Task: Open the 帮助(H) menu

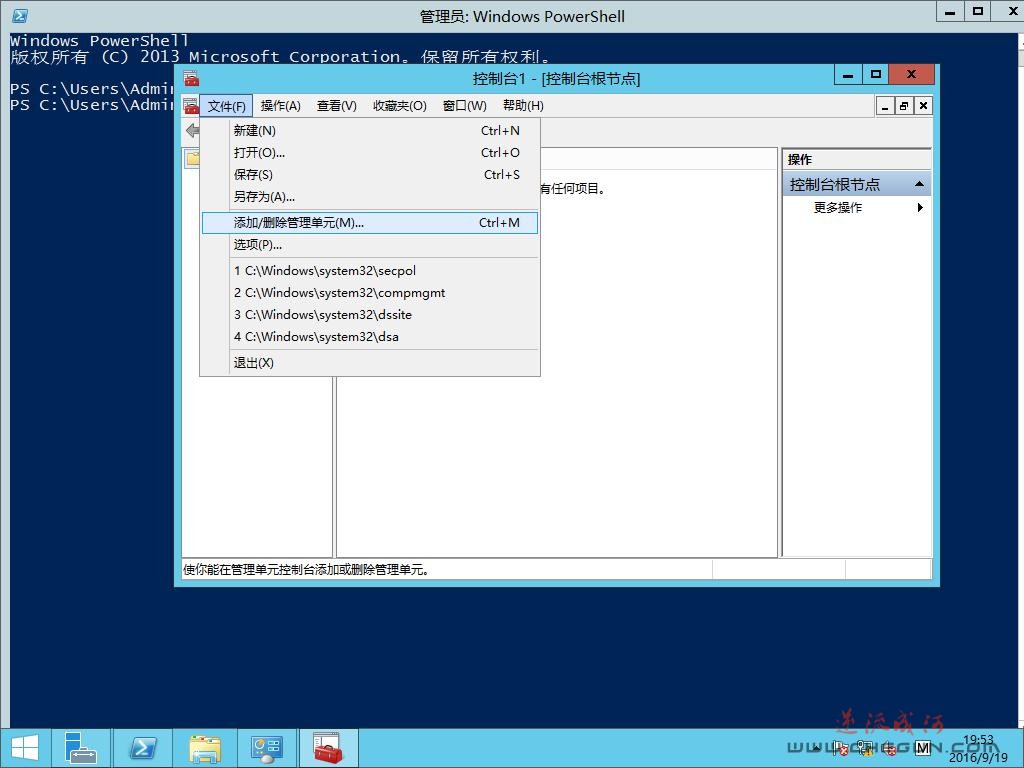Action: pyautogui.click(x=523, y=106)
